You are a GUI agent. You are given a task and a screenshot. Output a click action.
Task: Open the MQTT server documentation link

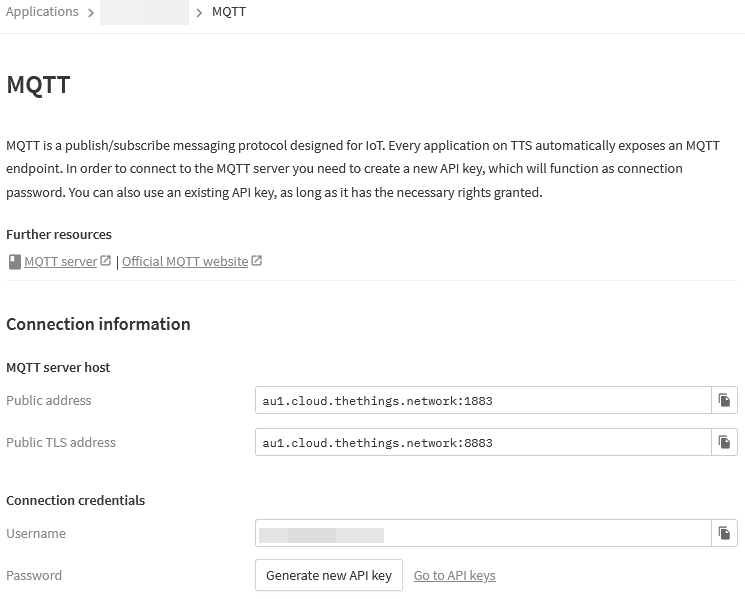pyautogui.click(x=60, y=262)
